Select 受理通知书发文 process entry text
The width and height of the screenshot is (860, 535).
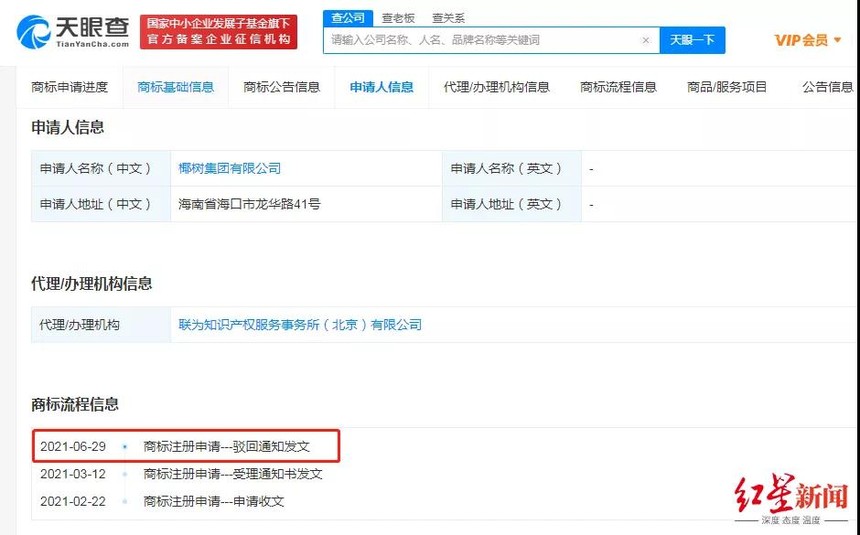(278, 474)
